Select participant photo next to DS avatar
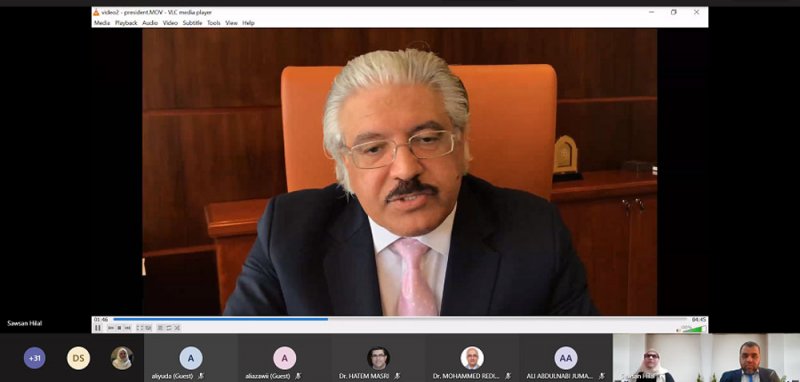 [x=122, y=358]
